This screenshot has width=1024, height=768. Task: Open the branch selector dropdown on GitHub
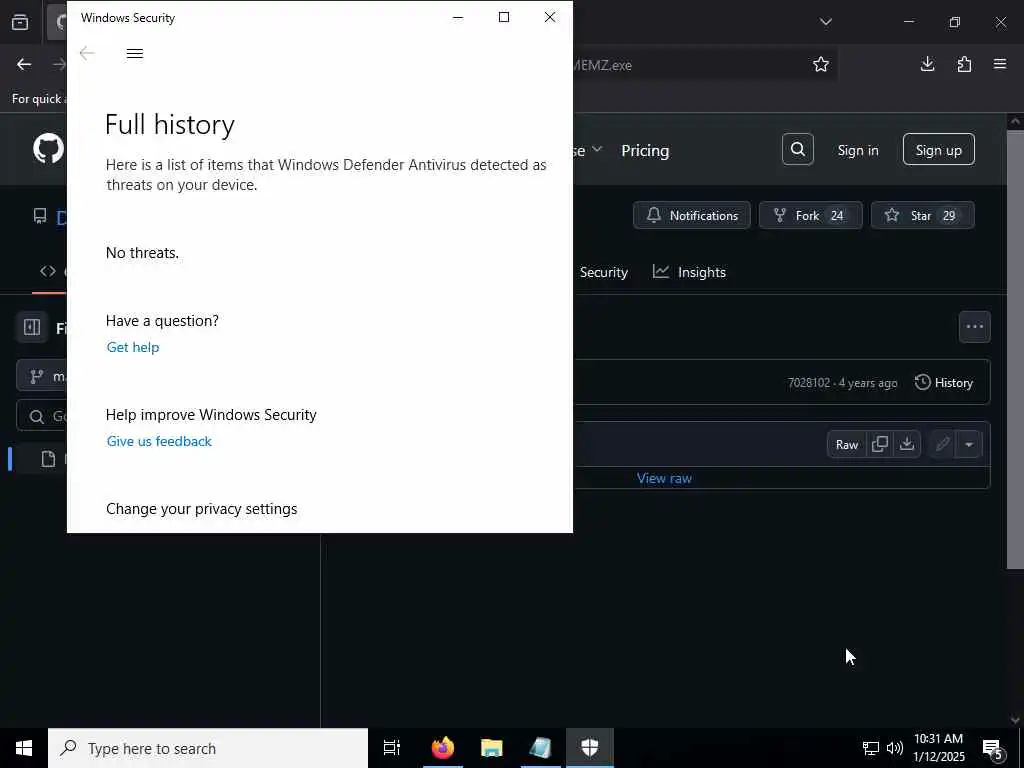point(42,376)
